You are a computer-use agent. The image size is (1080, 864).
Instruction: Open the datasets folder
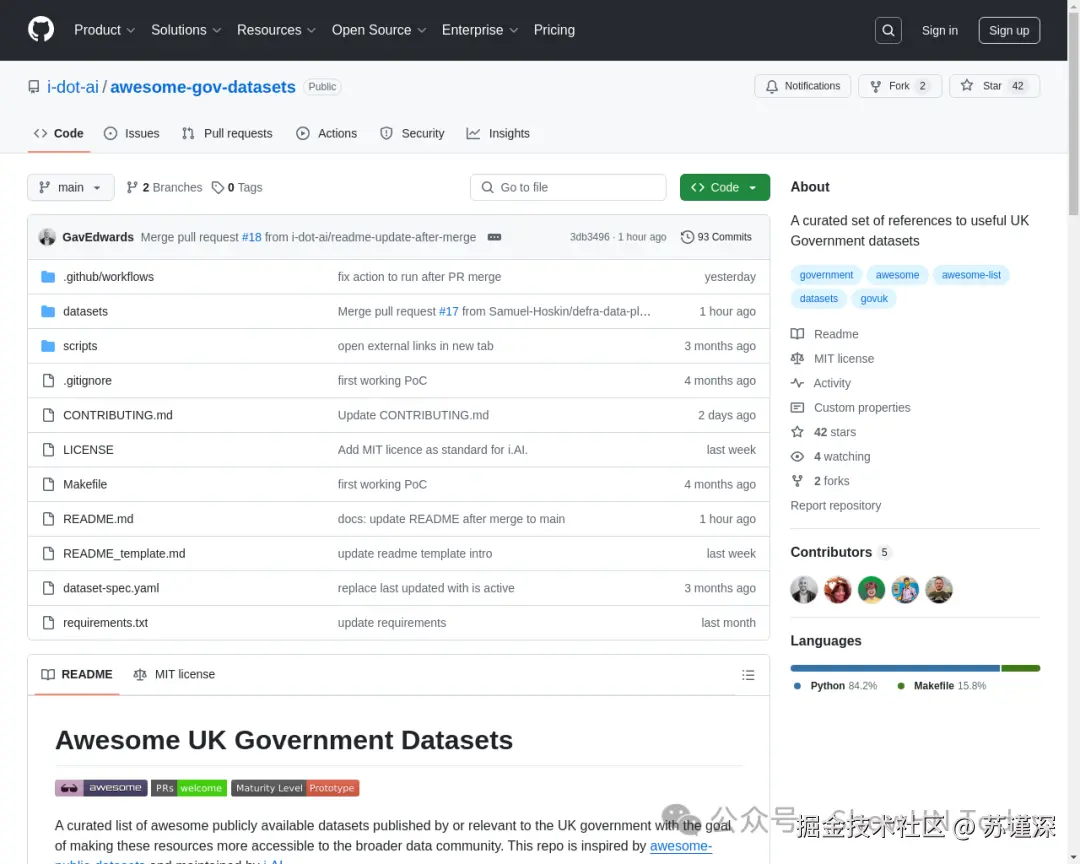(x=85, y=311)
